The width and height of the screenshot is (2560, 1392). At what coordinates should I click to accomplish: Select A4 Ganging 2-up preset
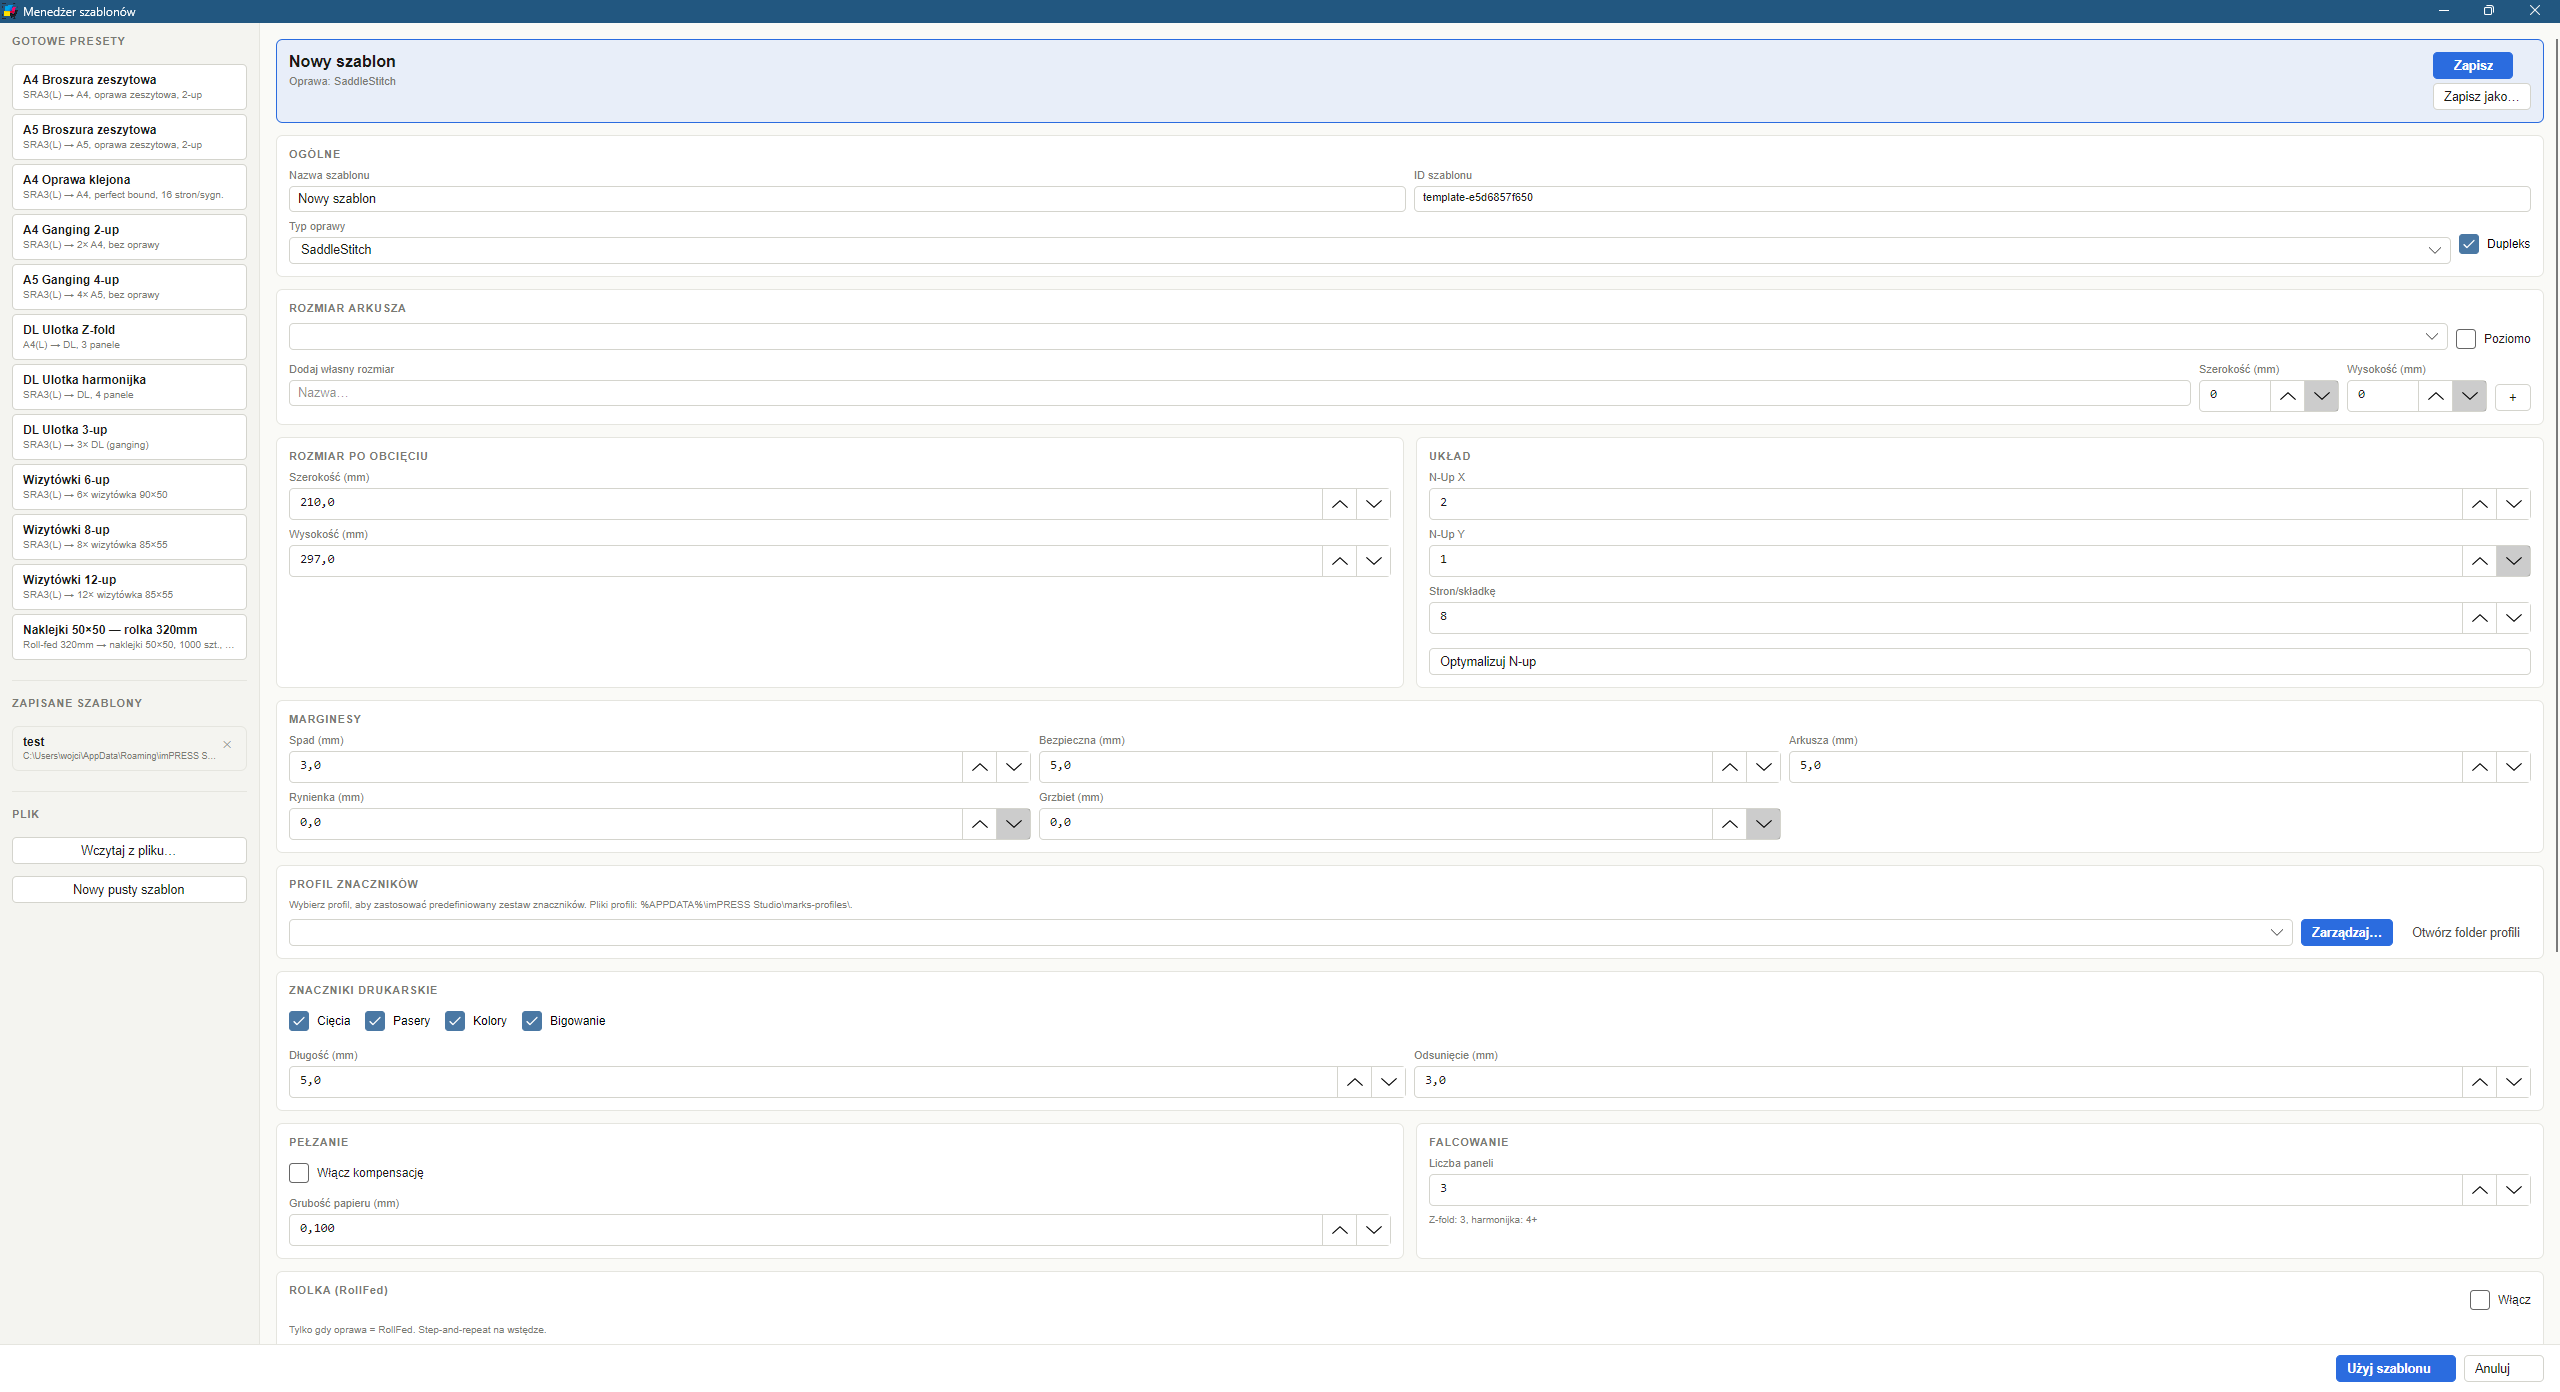(129, 237)
